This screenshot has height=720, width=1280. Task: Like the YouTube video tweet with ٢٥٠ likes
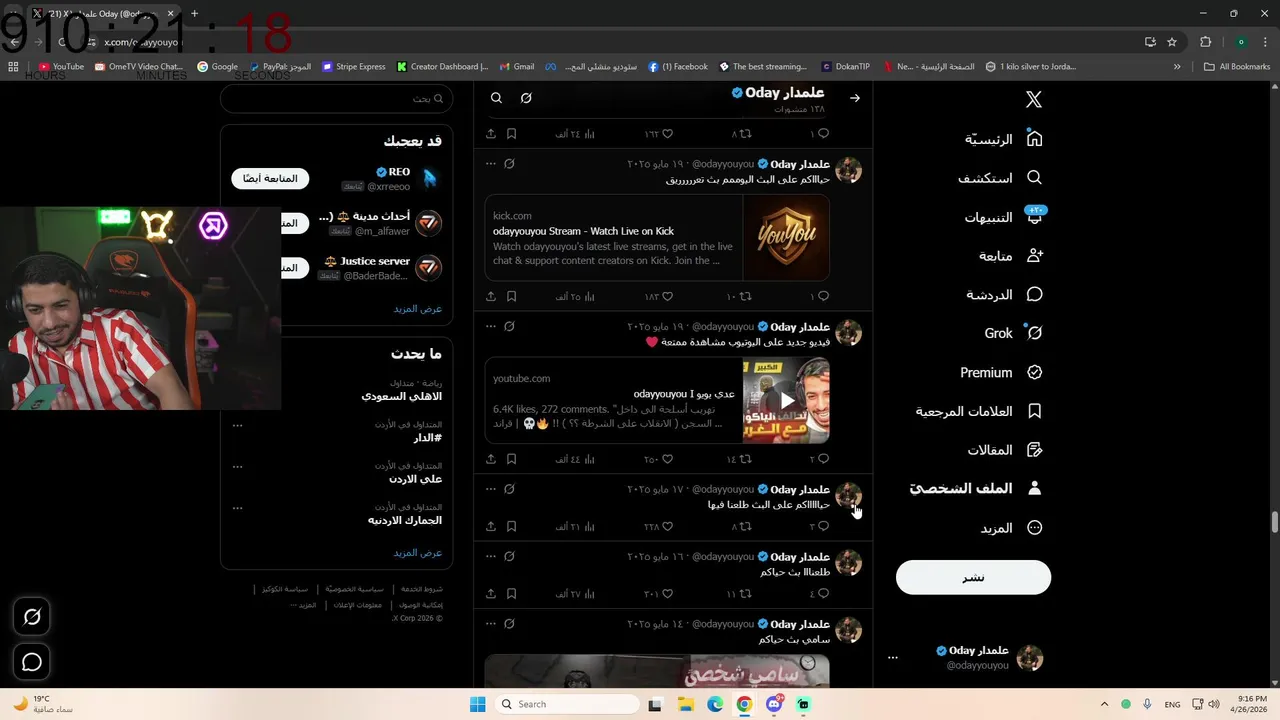tap(658, 459)
